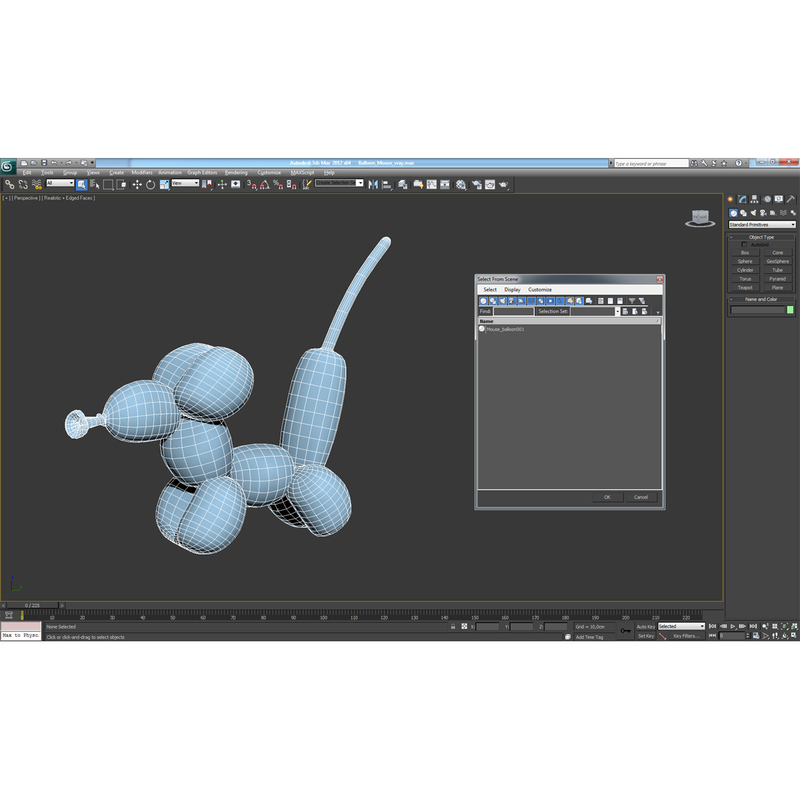Select the Select and Rotate tool
Screen dimensions: 800x800
[x=150, y=185]
